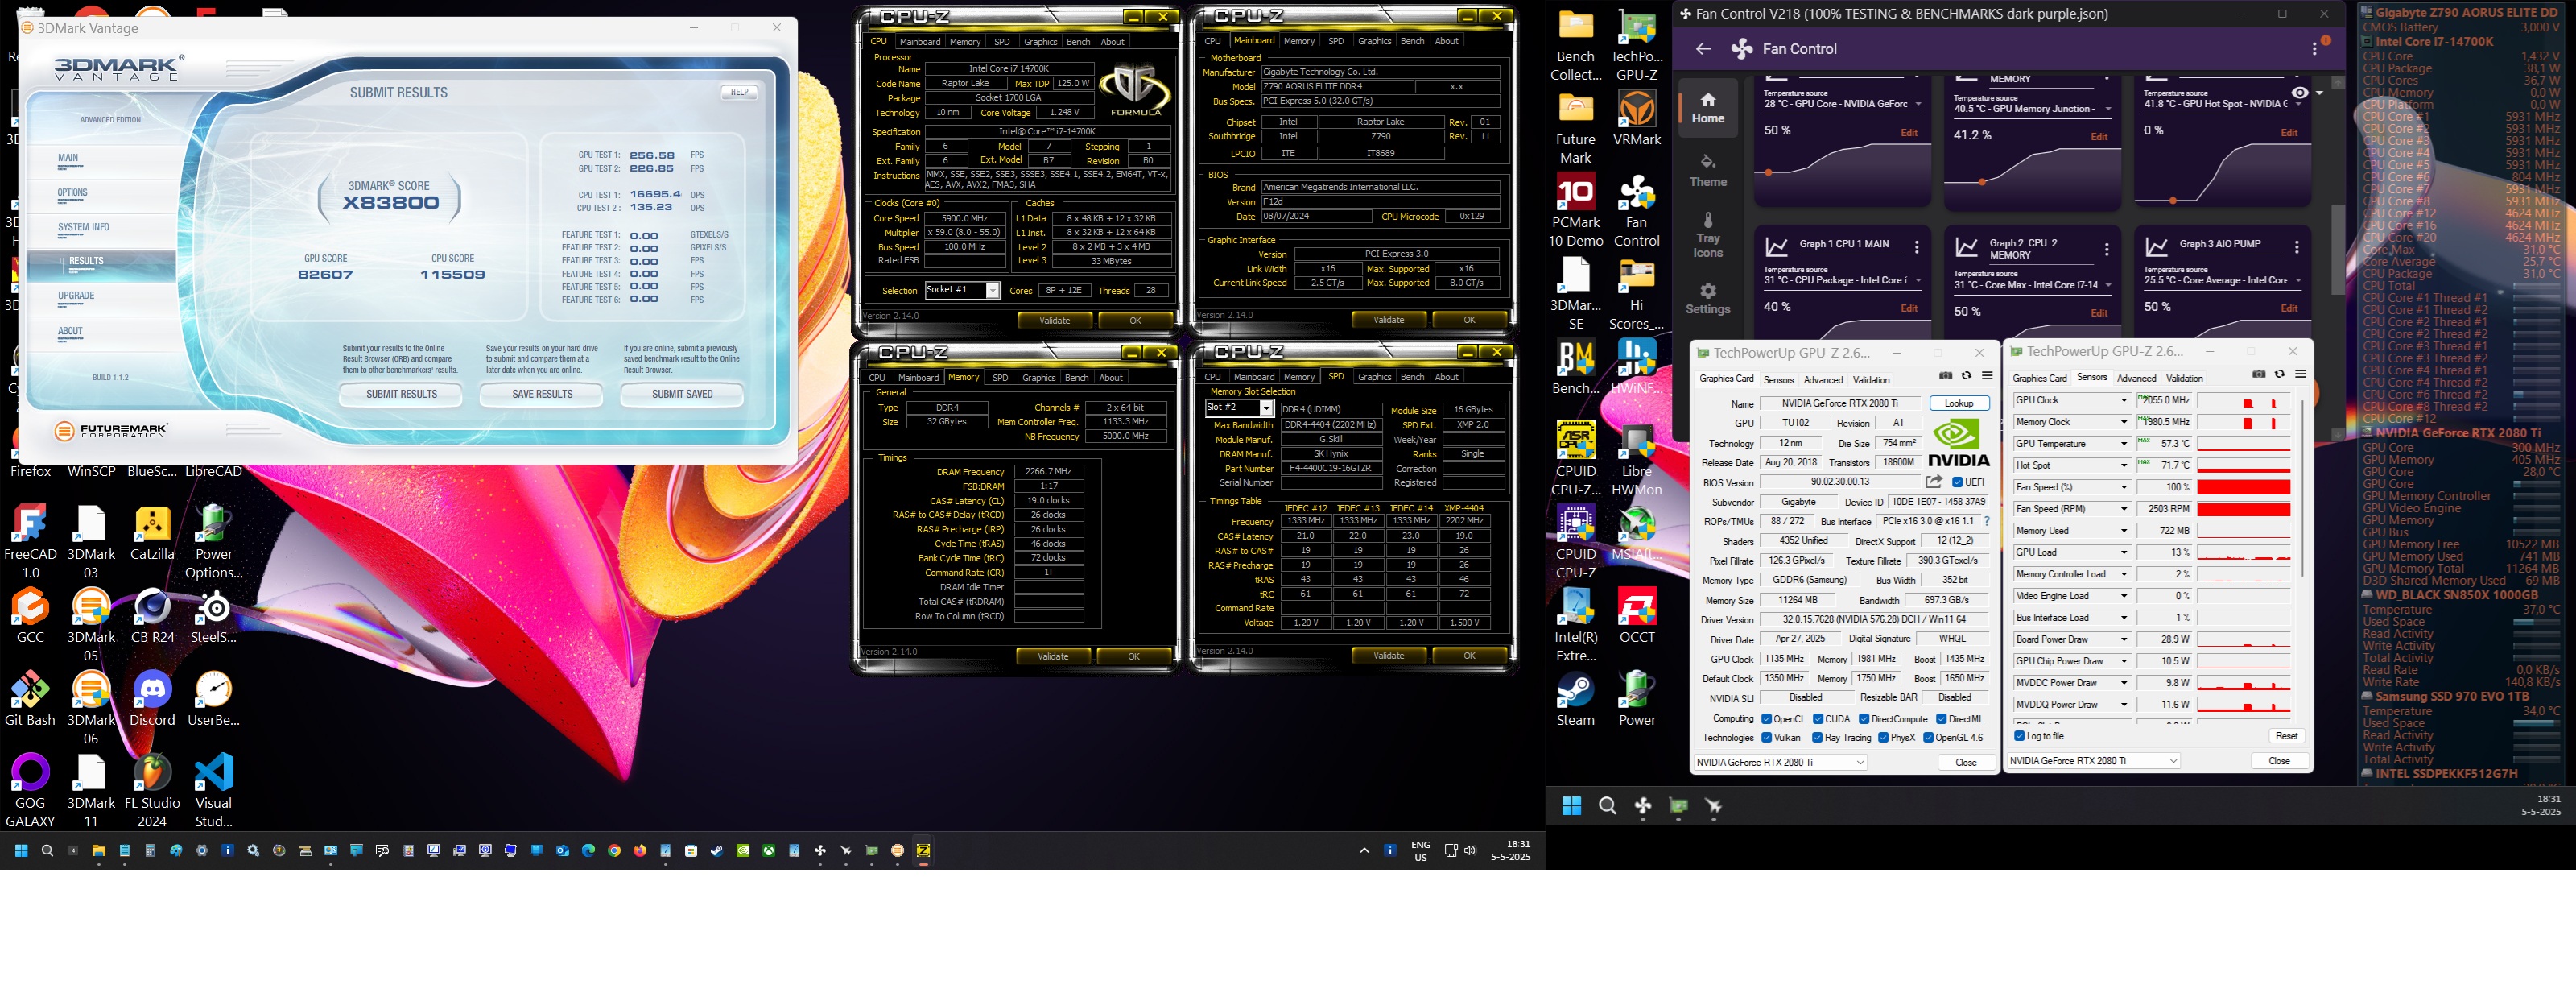Viewport: 2576px width, 993px height.
Task: Toggle the OpenCL checkbox in GPU-Z
Action: (1767, 719)
